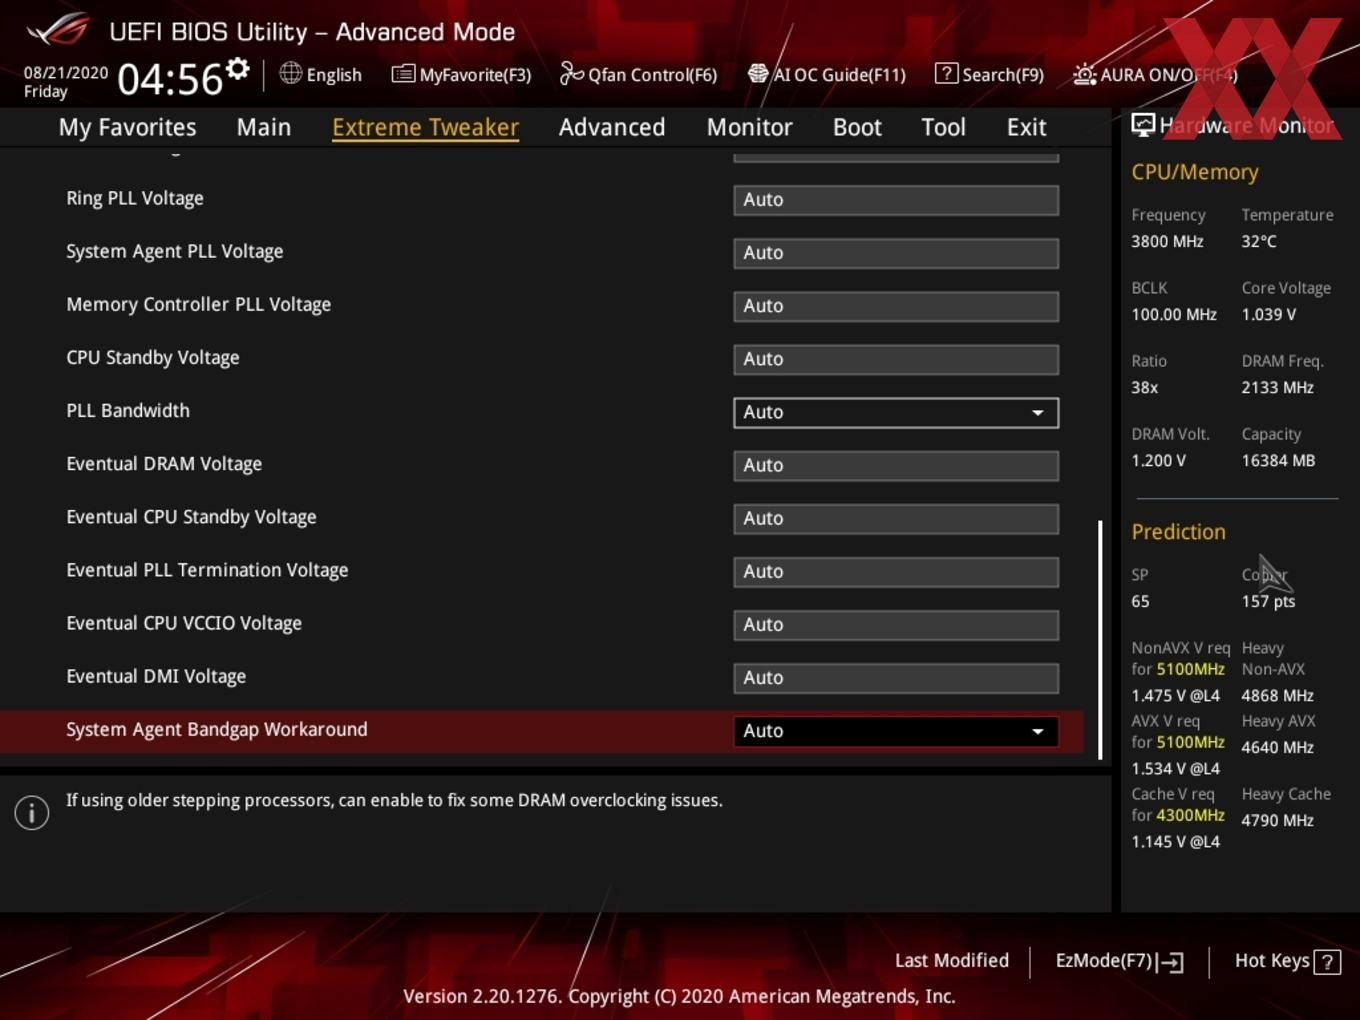Select the Exit tab
The width and height of the screenshot is (1360, 1020).
pyautogui.click(x=1026, y=127)
